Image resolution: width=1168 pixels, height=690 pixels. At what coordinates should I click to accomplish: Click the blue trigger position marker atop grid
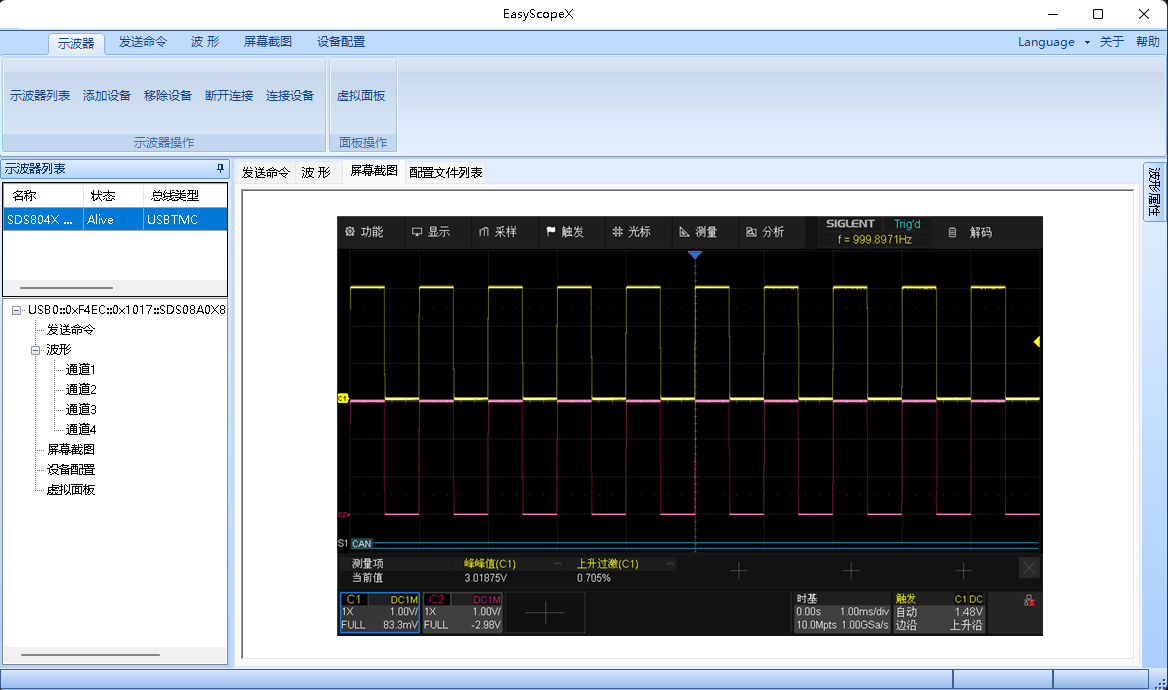(x=695, y=255)
